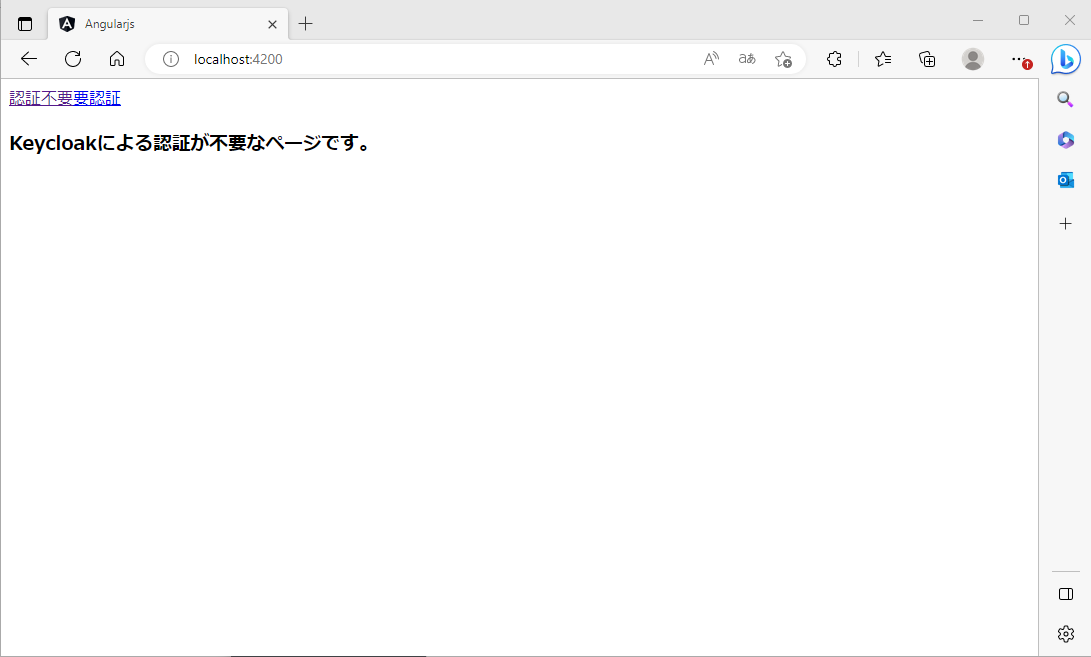The width and height of the screenshot is (1091, 657).
Task: Toggle the side panel open
Action: tap(1064, 593)
